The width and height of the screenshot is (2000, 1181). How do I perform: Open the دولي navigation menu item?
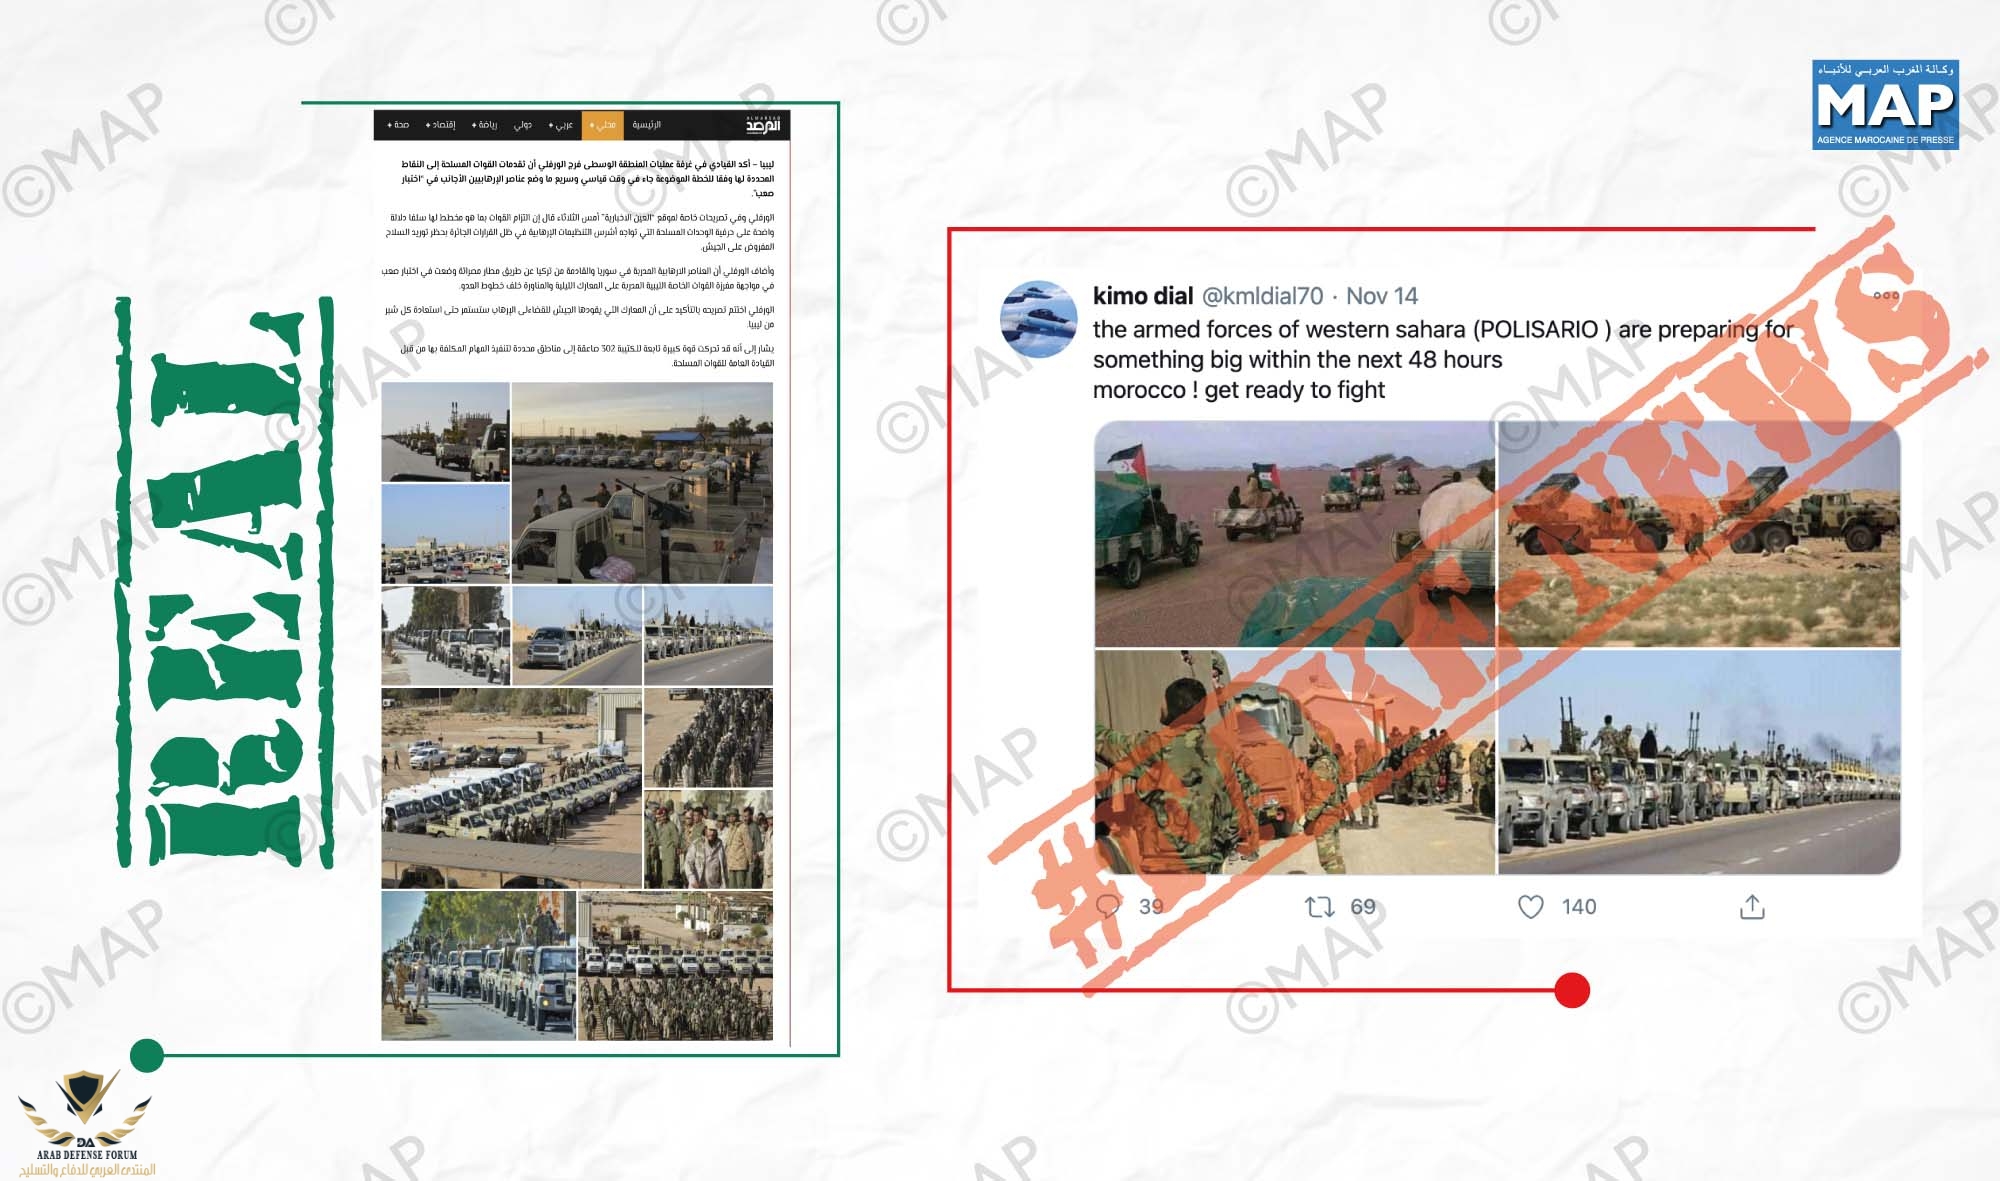tap(523, 125)
